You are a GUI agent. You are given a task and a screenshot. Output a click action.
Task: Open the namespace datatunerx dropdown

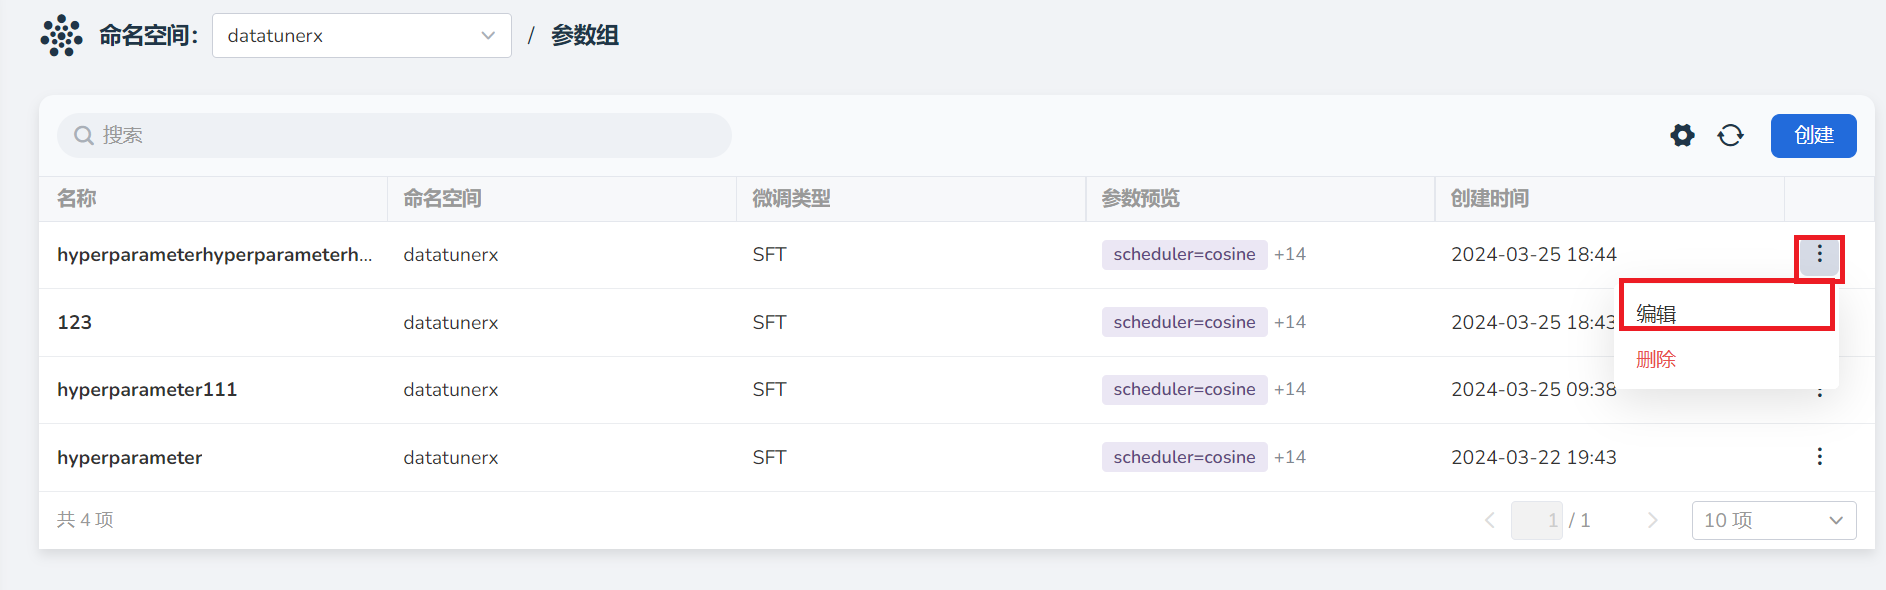362,36
